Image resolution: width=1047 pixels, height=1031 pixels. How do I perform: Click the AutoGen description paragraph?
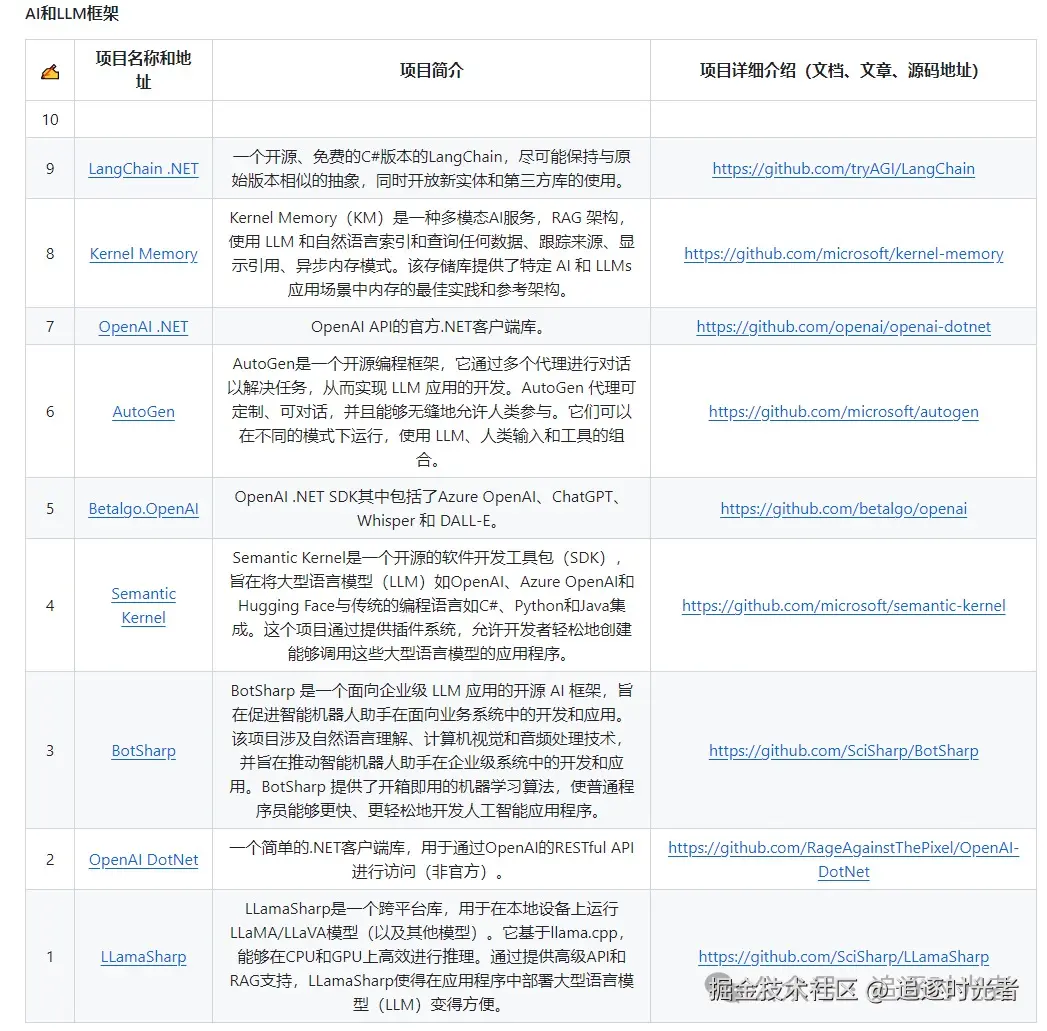pyautogui.click(x=431, y=411)
